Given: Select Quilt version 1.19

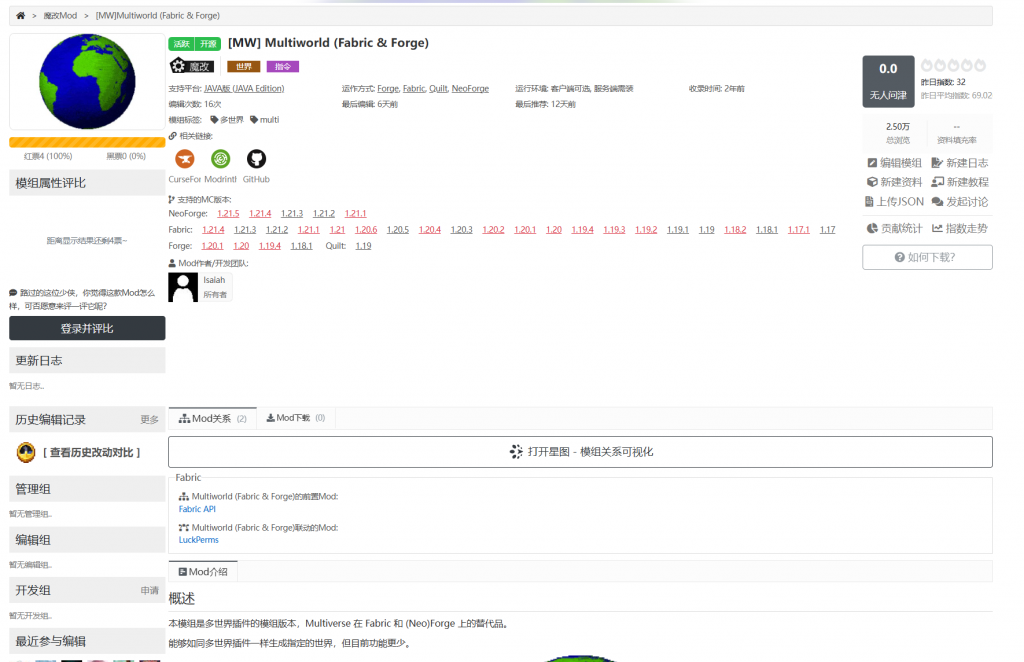Looking at the screenshot, I should pos(363,246).
